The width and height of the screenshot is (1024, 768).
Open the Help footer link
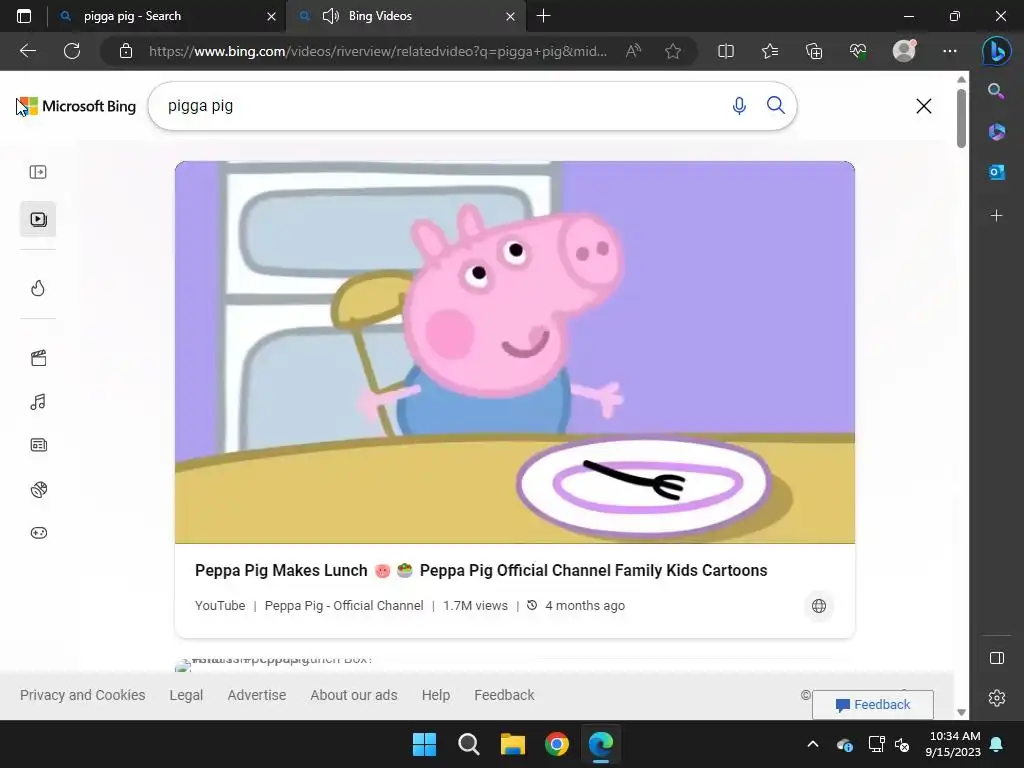[x=436, y=695]
